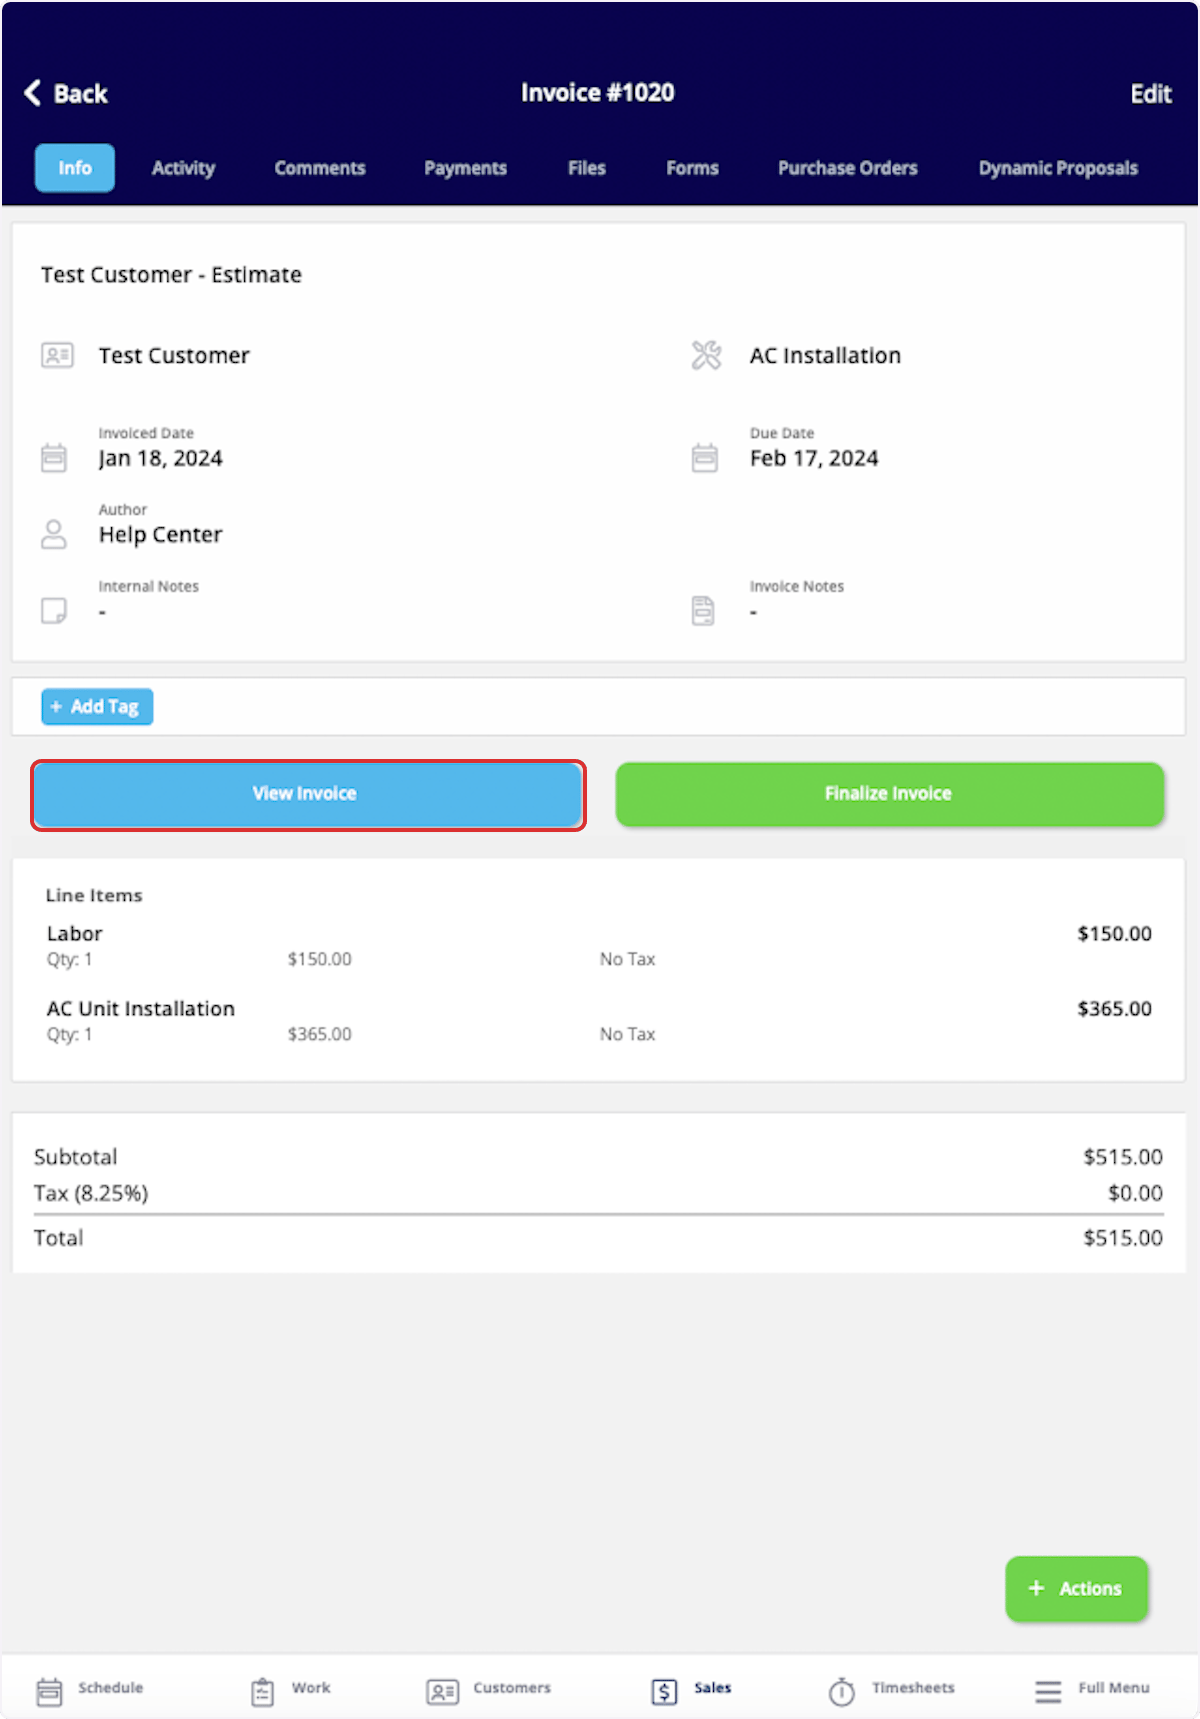The image size is (1200, 1719).
Task: Select the AC Unit Installation line item
Action: tap(598, 1020)
